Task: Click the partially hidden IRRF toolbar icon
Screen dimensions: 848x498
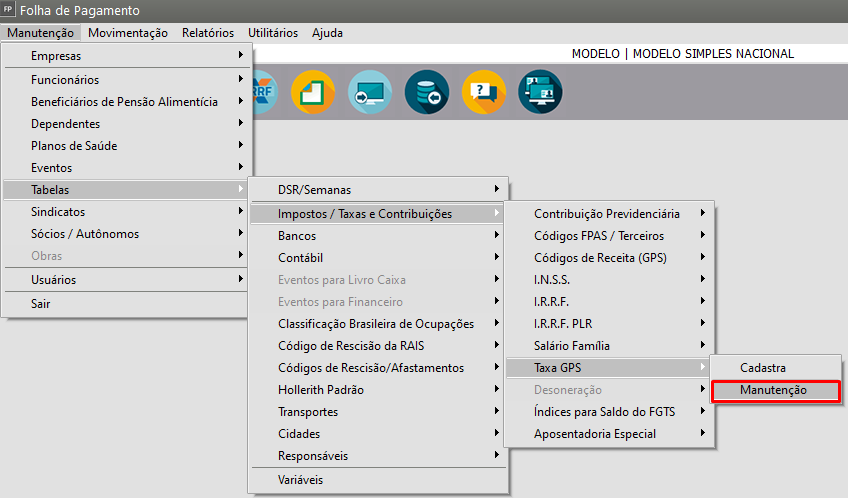Action: point(267,93)
